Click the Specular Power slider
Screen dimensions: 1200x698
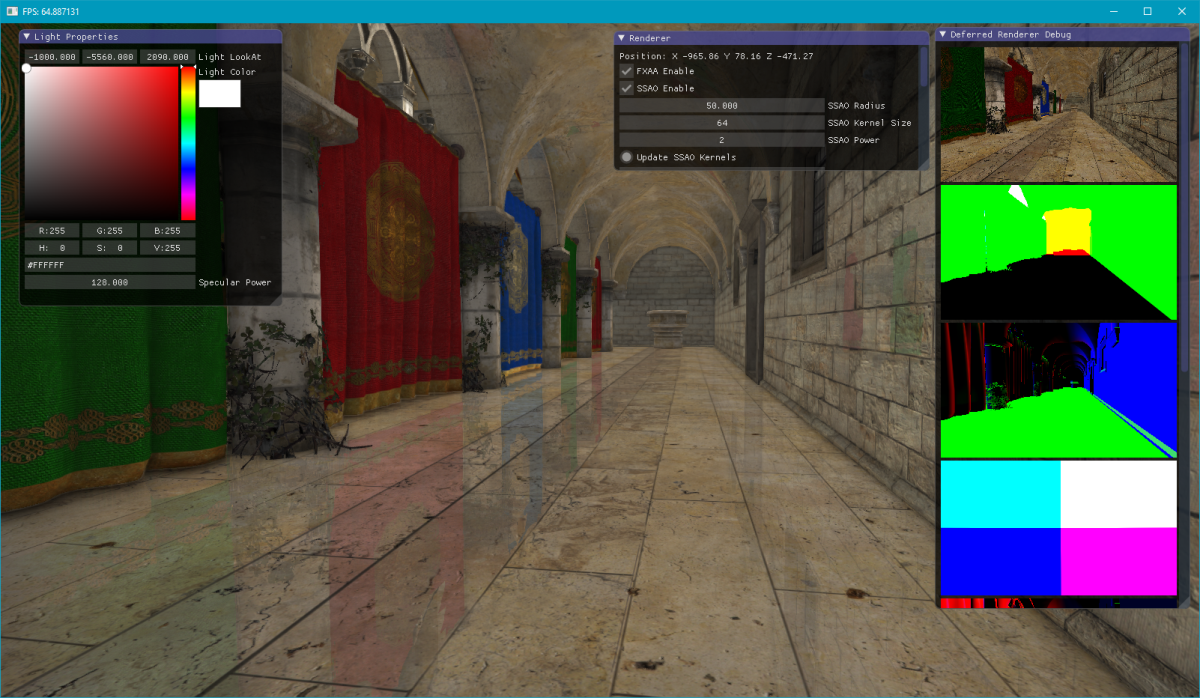pyautogui.click(x=108, y=281)
